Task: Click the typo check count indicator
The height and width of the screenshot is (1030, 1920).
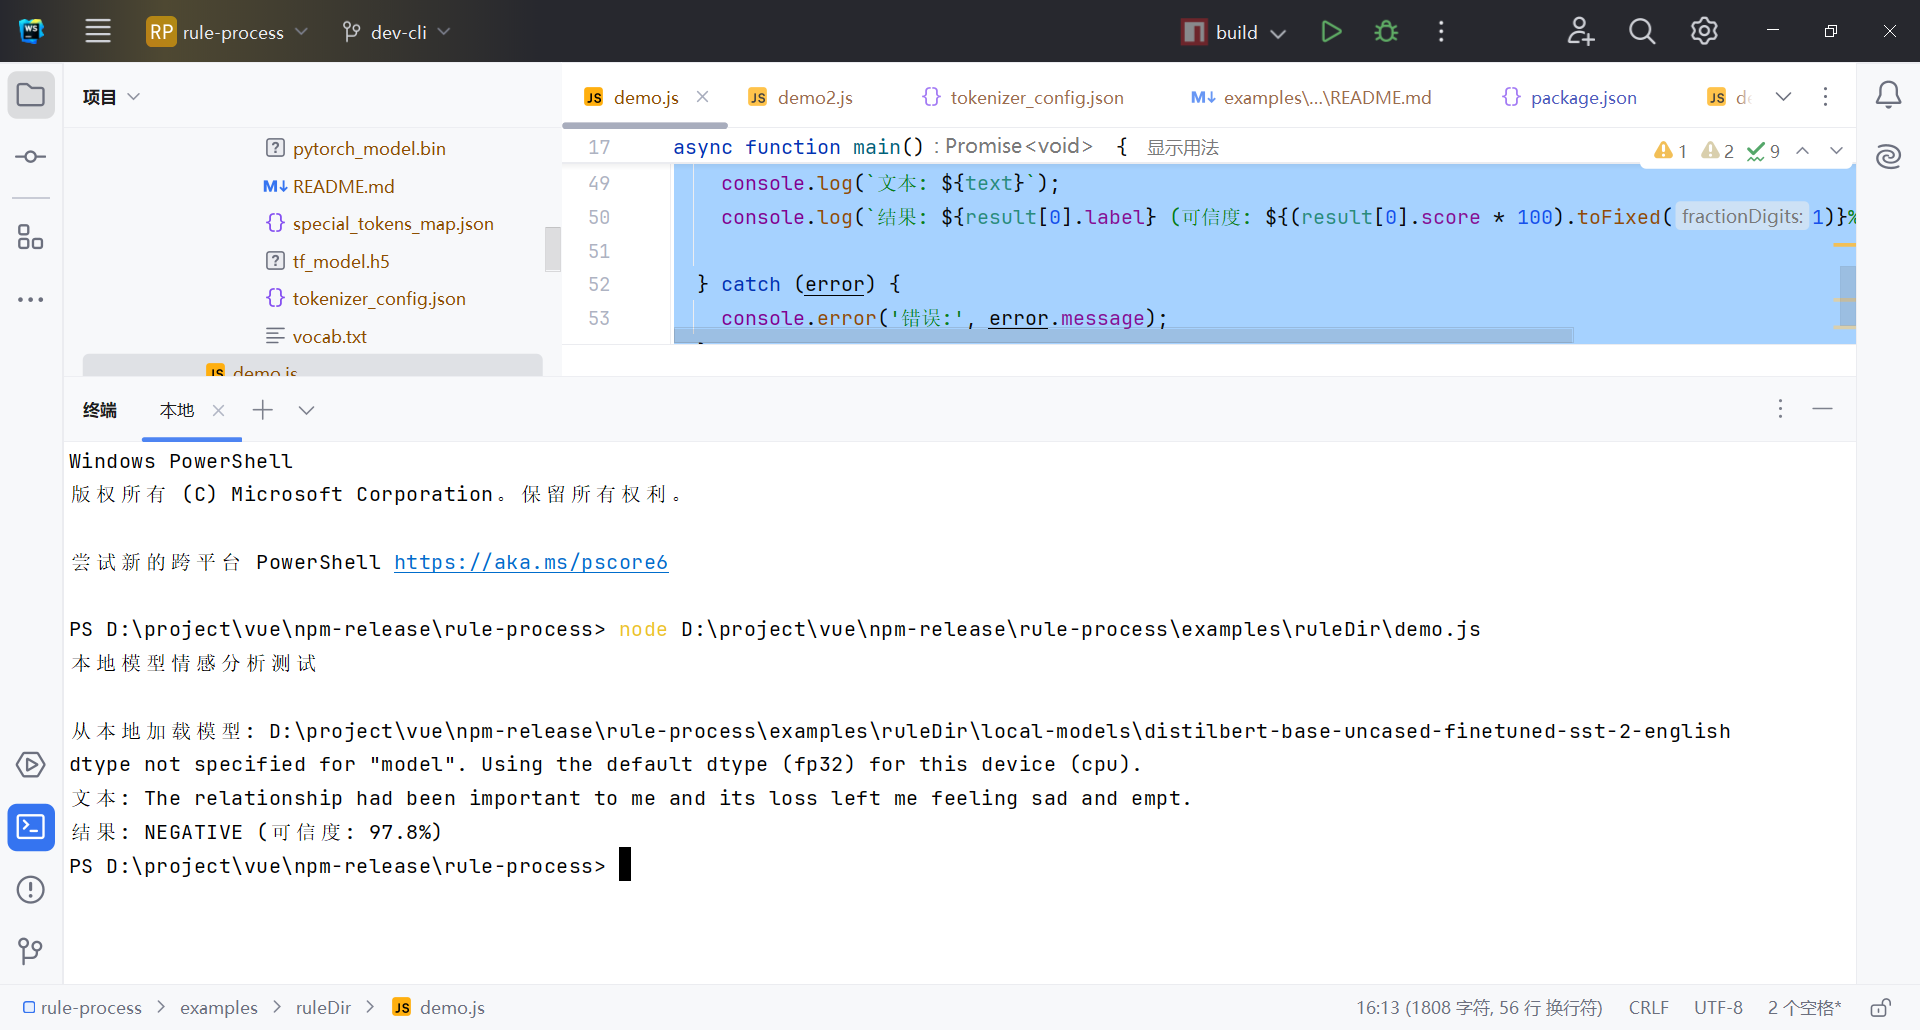Action: pyautogui.click(x=1763, y=151)
